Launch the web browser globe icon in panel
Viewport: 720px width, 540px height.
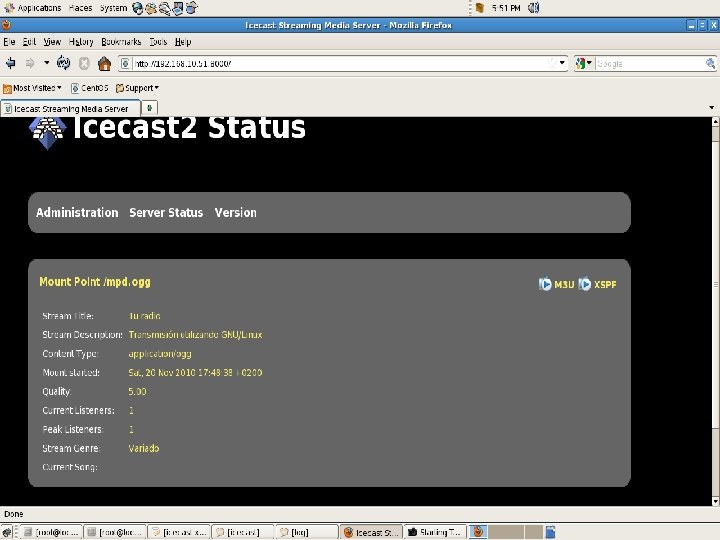(137, 8)
